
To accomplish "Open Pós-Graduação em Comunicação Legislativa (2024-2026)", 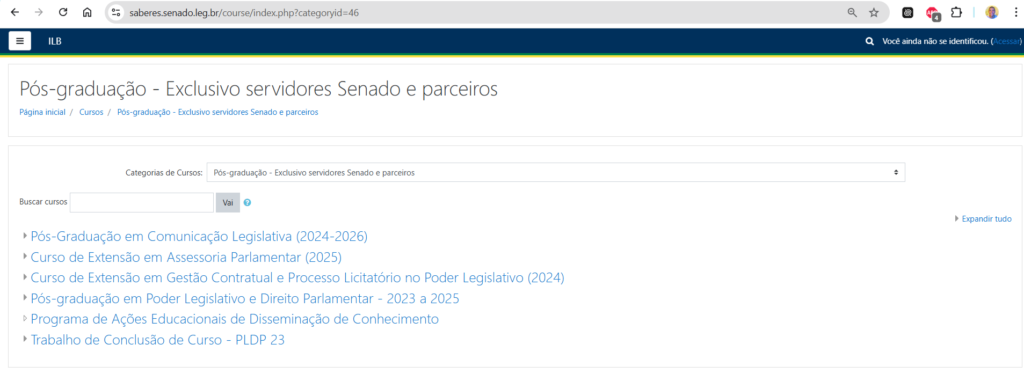I will click(x=199, y=236).
